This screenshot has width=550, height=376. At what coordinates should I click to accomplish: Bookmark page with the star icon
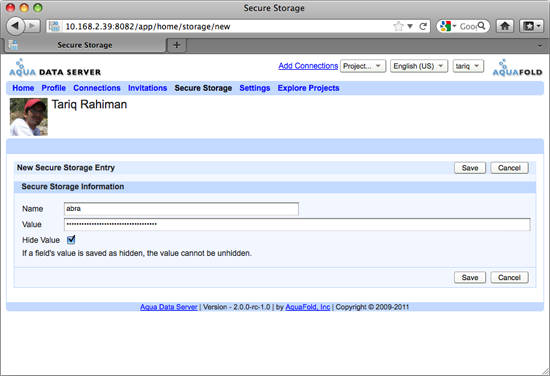pos(398,26)
